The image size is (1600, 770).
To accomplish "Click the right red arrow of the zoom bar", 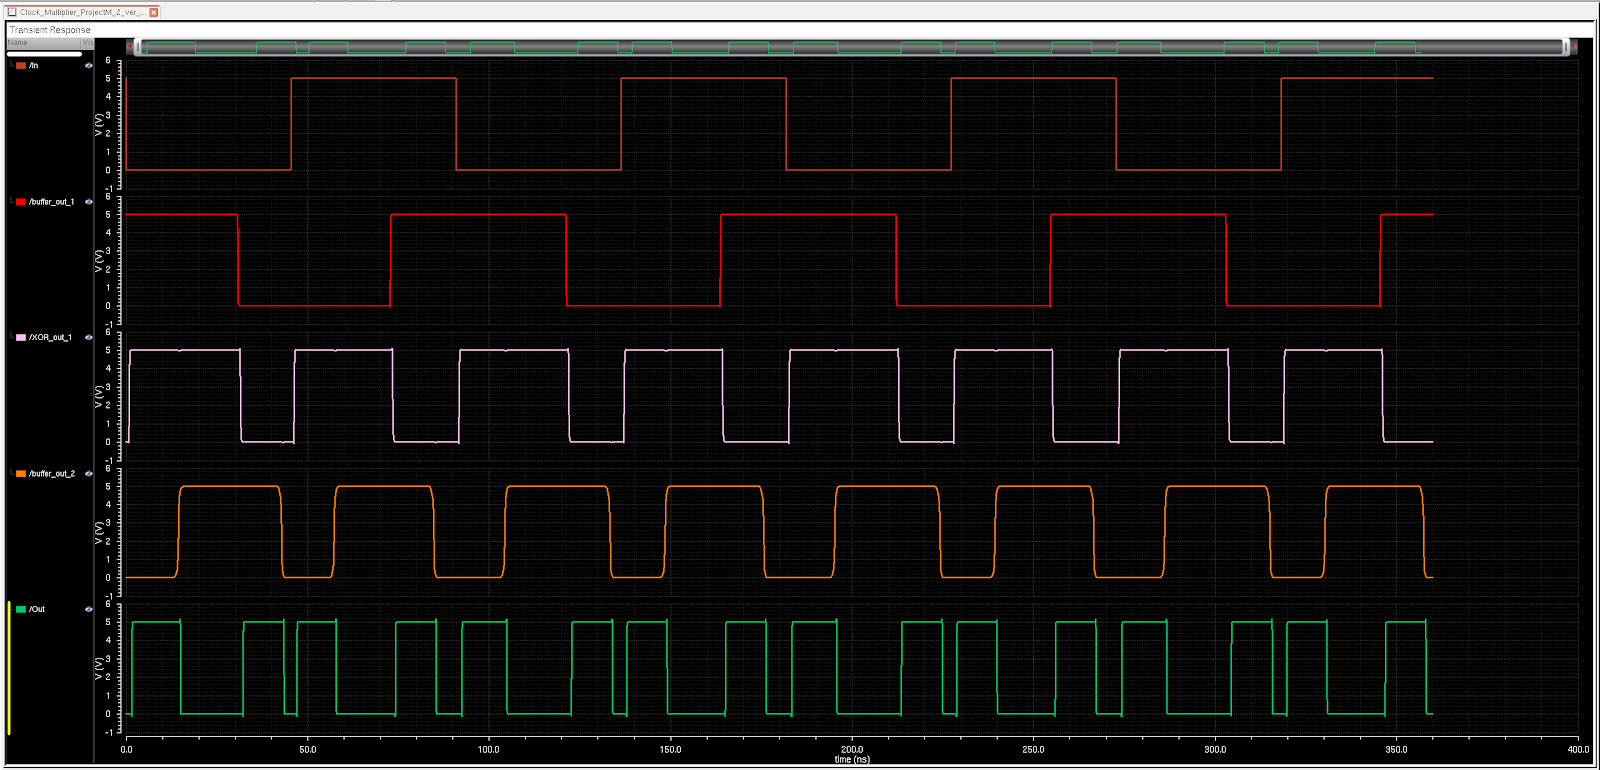I will coord(1573,47).
